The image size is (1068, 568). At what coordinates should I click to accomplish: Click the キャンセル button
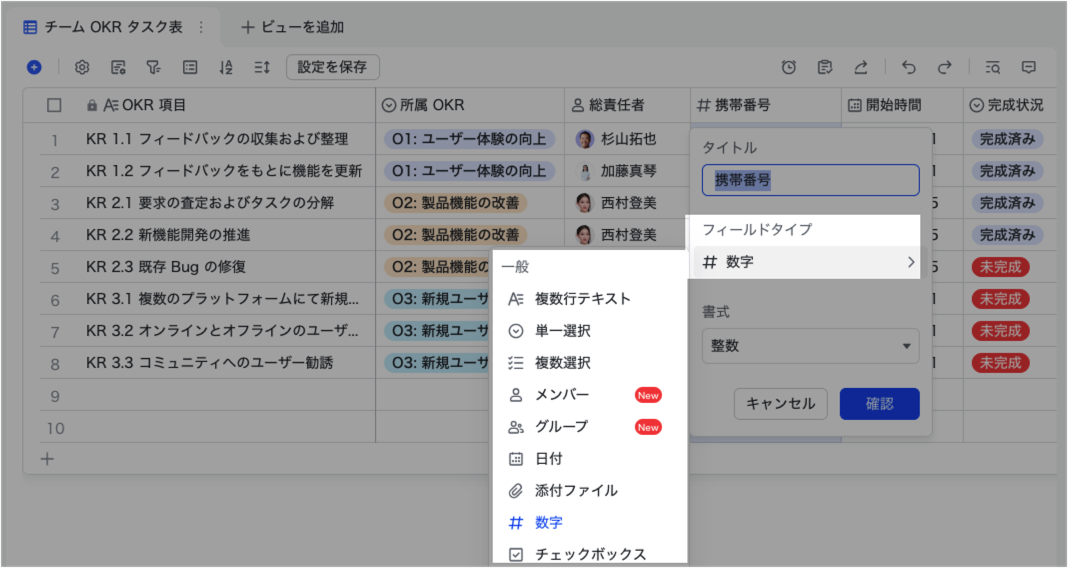pyautogui.click(x=781, y=404)
